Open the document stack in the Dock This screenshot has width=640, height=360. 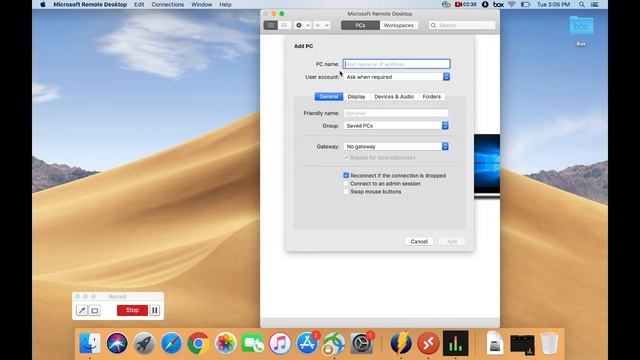tap(495, 342)
